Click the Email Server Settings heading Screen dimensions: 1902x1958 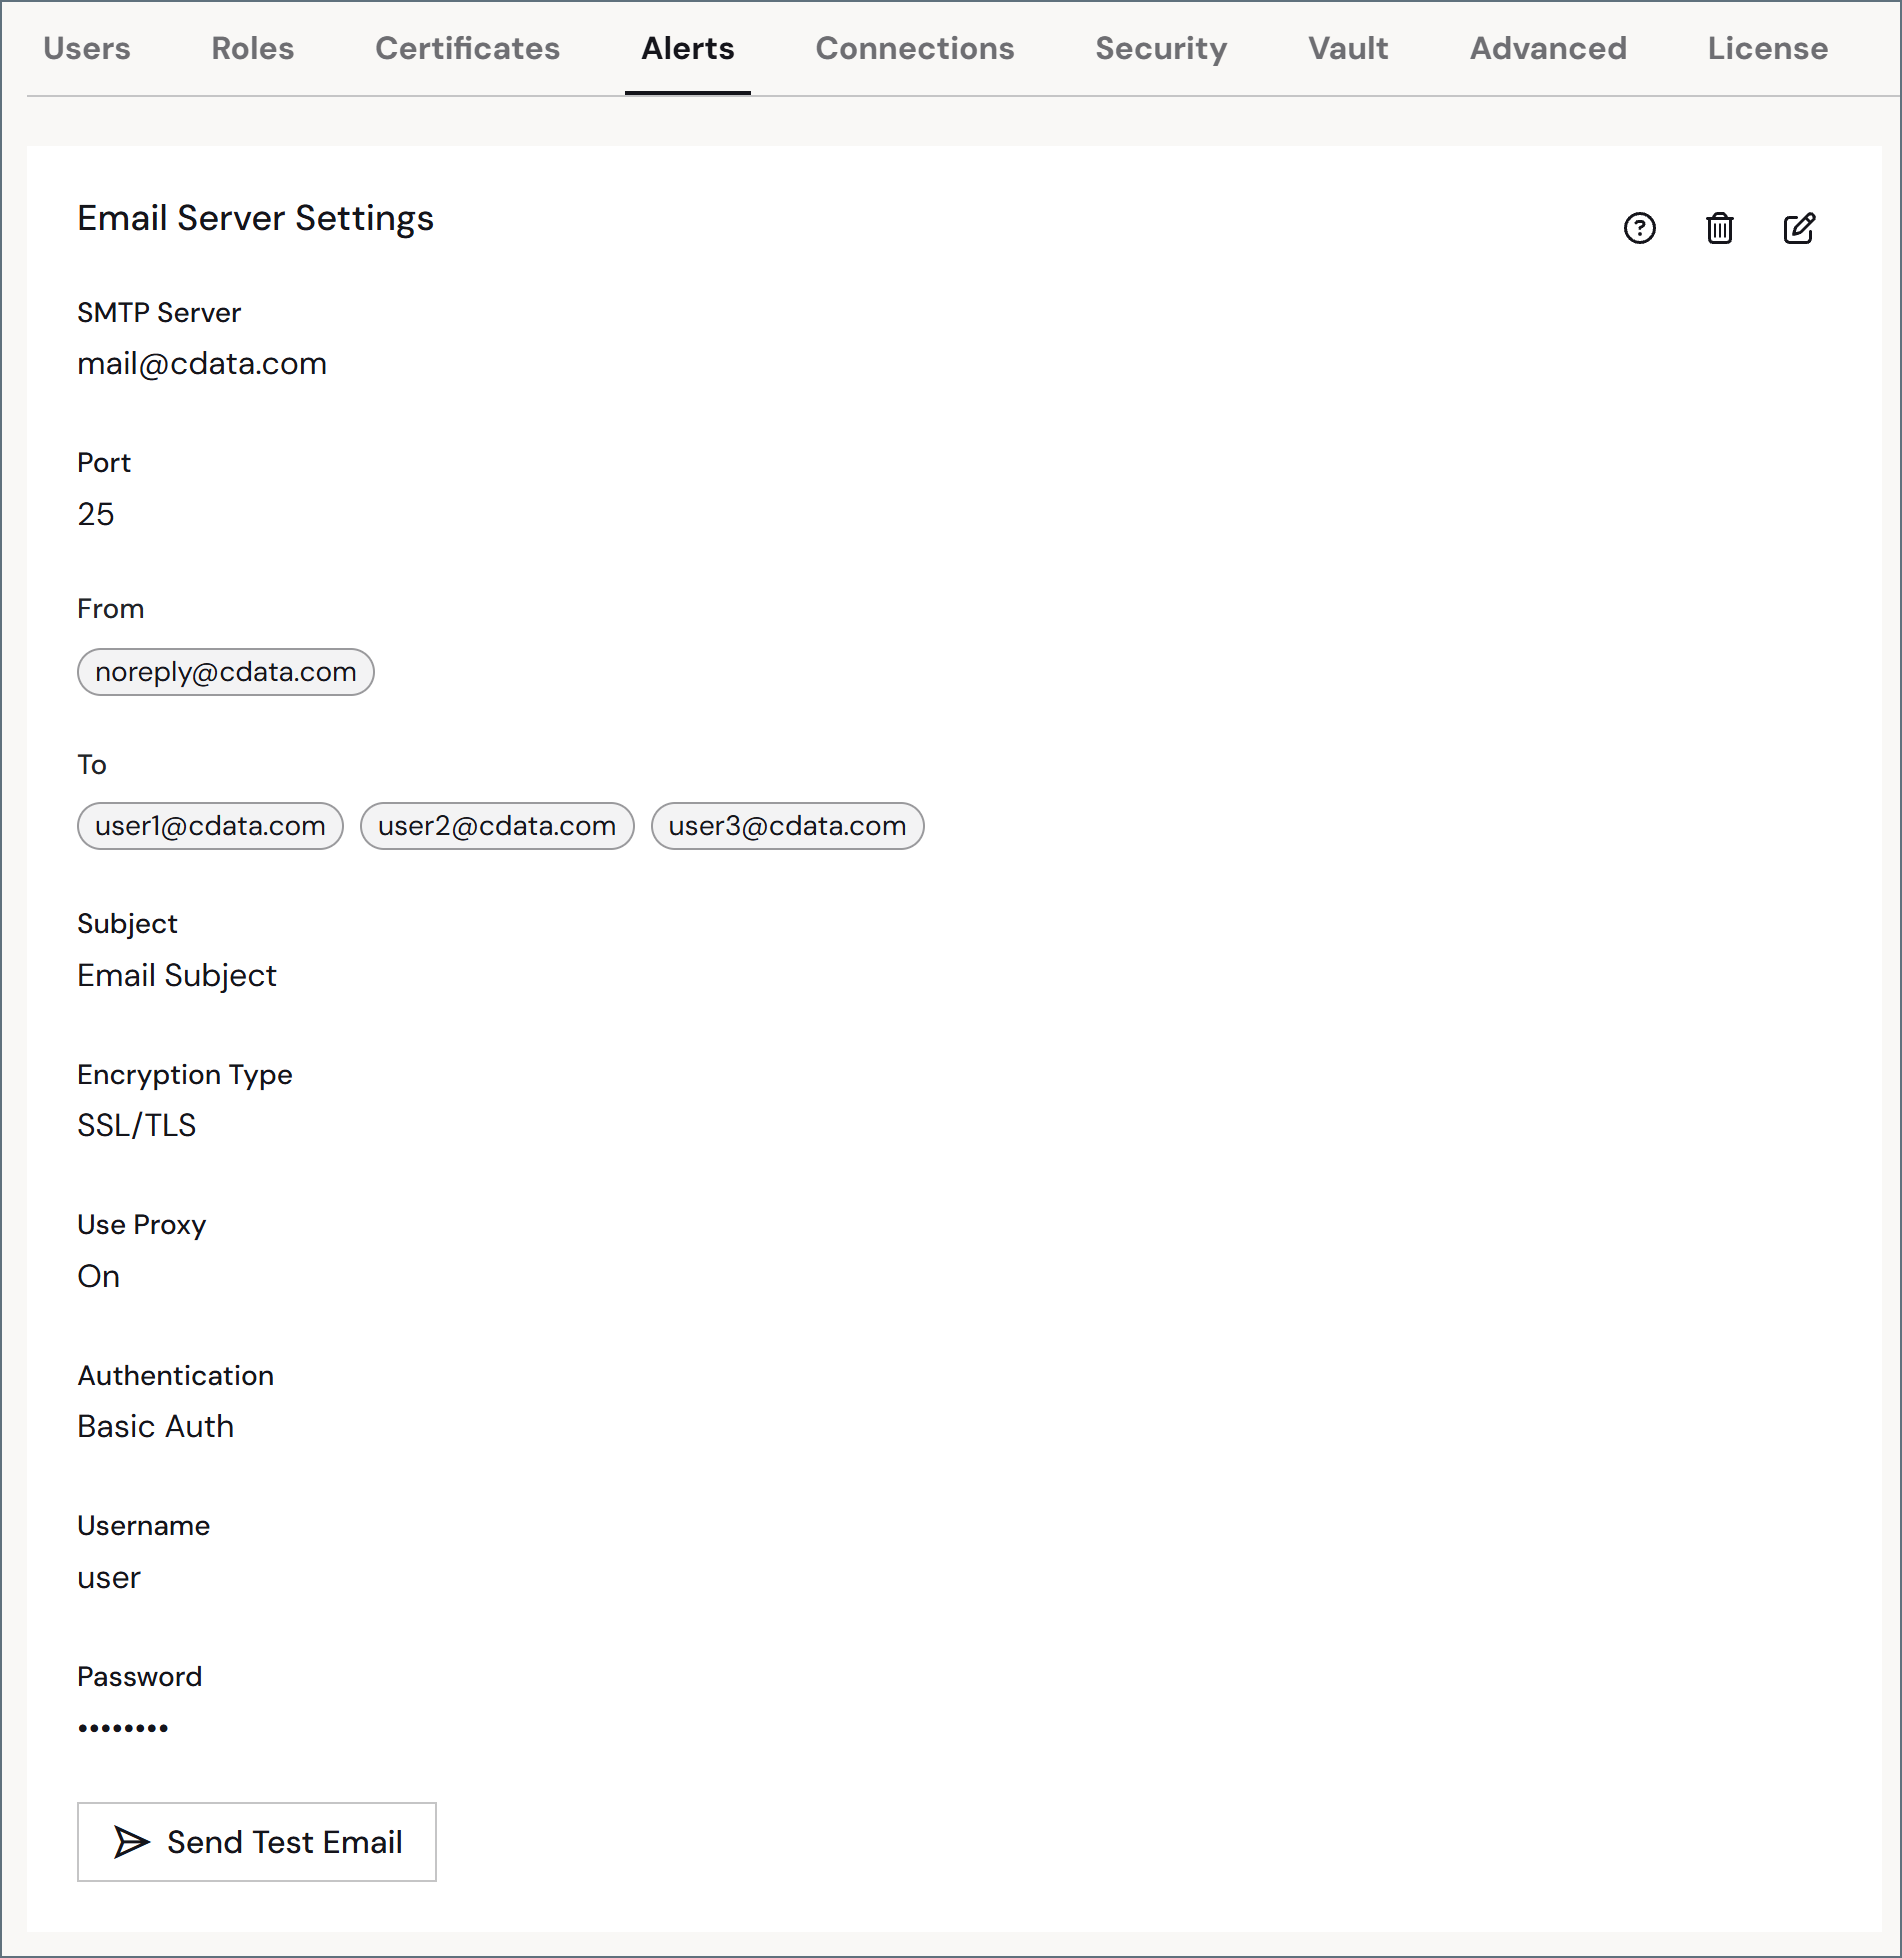pos(256,218)
